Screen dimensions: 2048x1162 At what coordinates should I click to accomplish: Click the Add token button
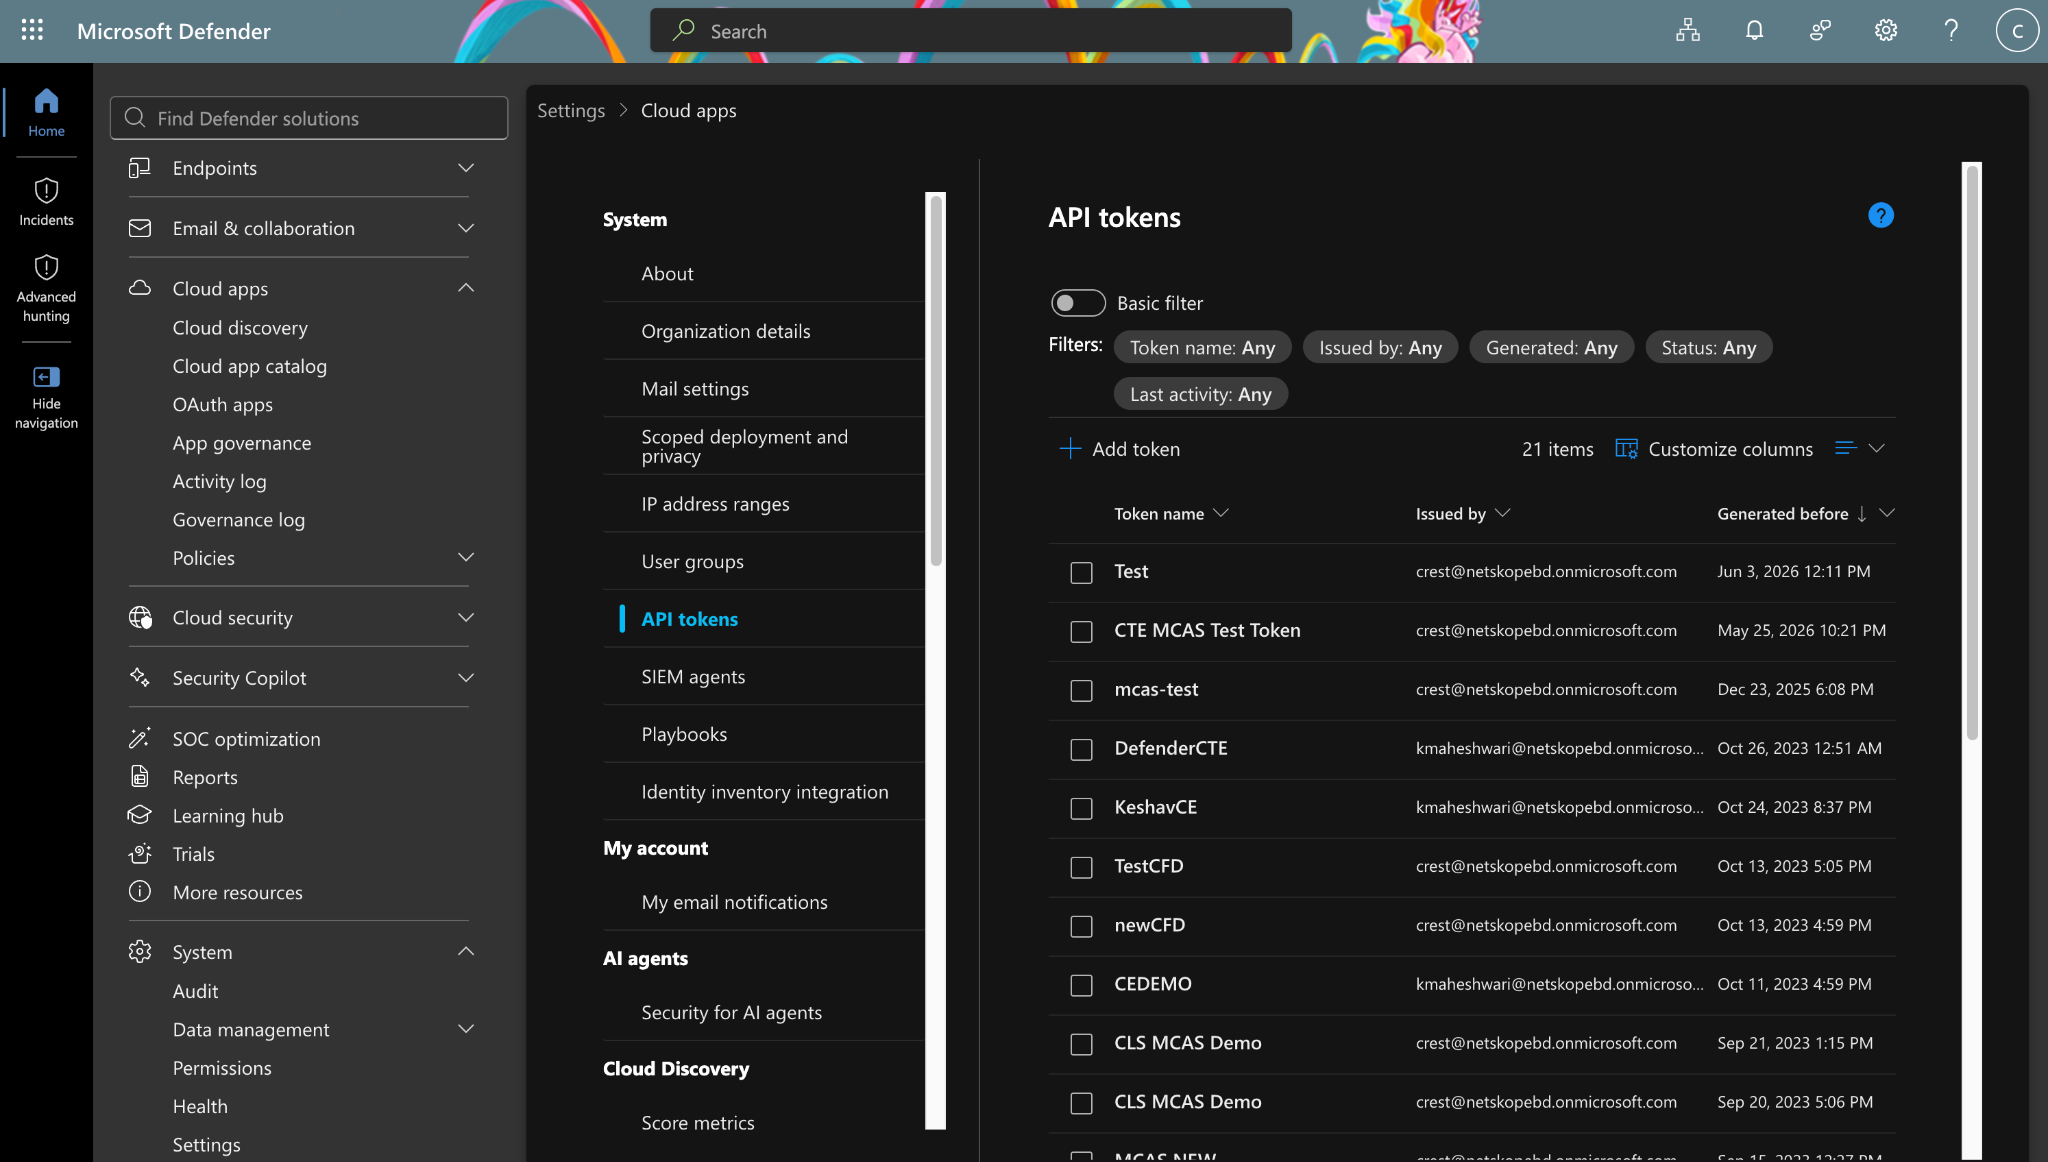pos(1120,449)
